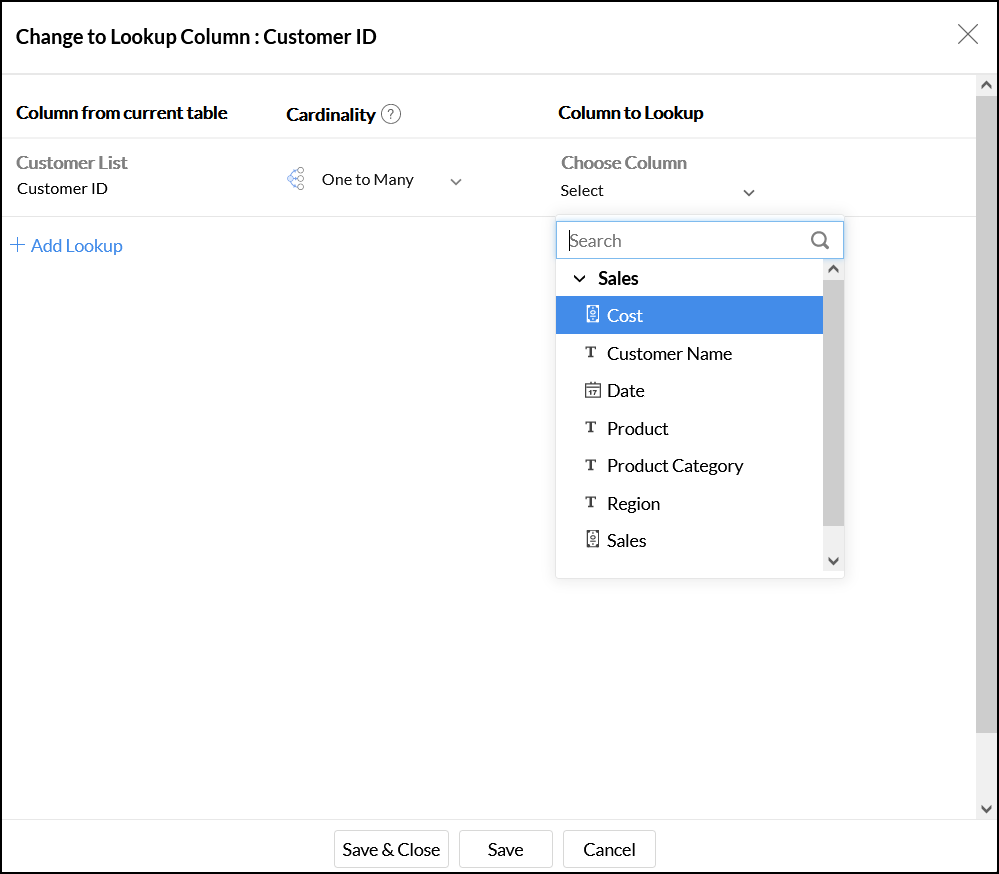Click the text icon beside Region

coord(591,503)
